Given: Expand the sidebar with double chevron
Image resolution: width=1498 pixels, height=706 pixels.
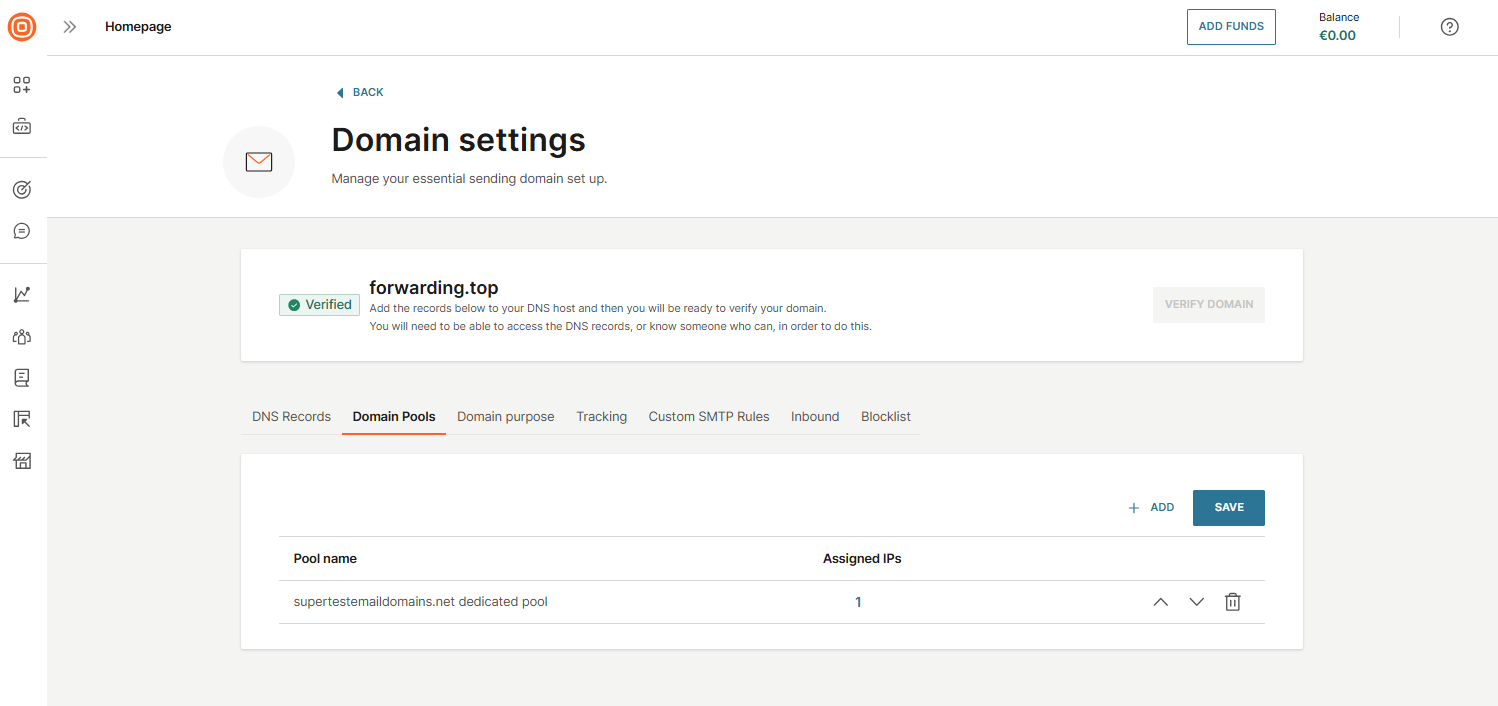Looking at the screenshot, I should 70,27.
